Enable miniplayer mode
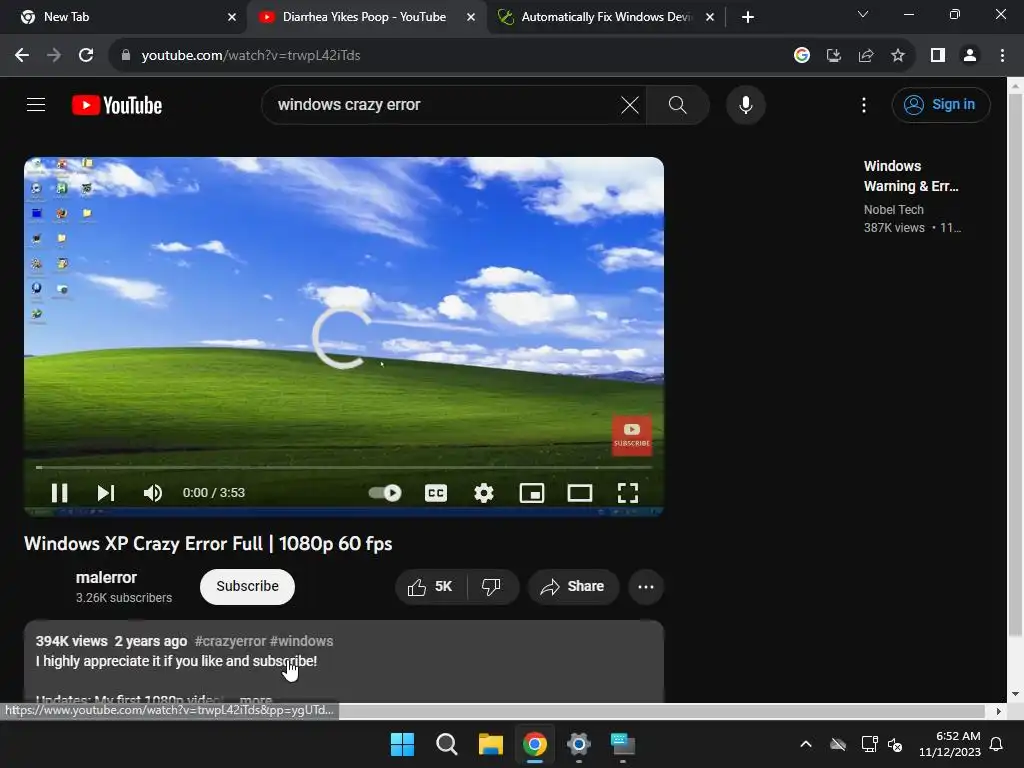The width and height of the screenshot is (1024, 768). tap(532, 493)
